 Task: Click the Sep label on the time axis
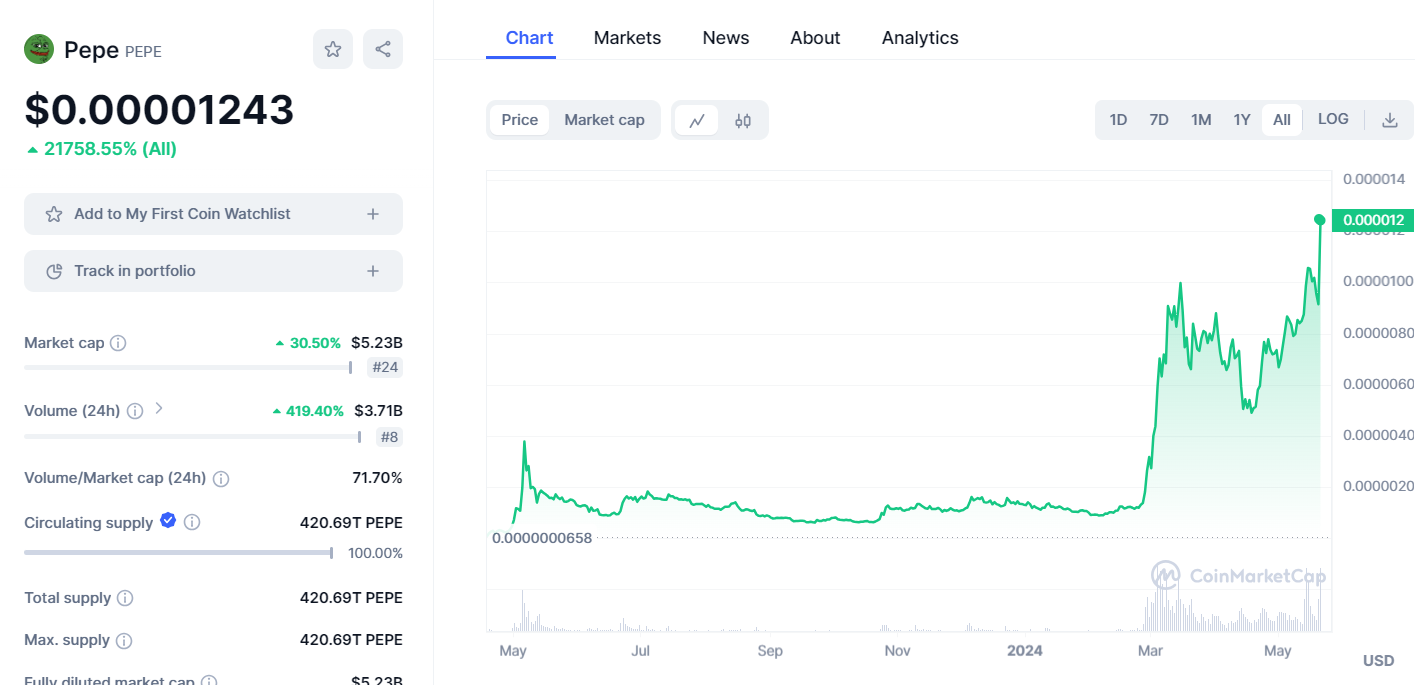click(x=770, y=651)
